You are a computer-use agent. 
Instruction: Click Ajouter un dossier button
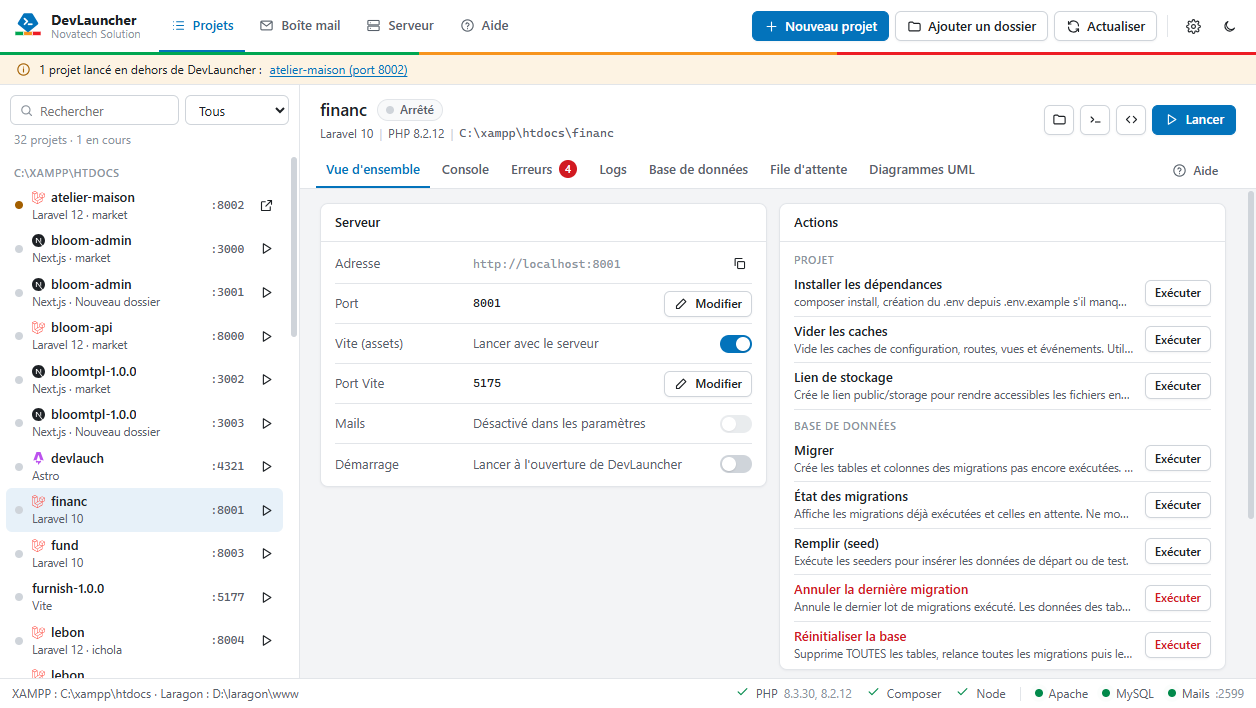click(x=971, y=26)
